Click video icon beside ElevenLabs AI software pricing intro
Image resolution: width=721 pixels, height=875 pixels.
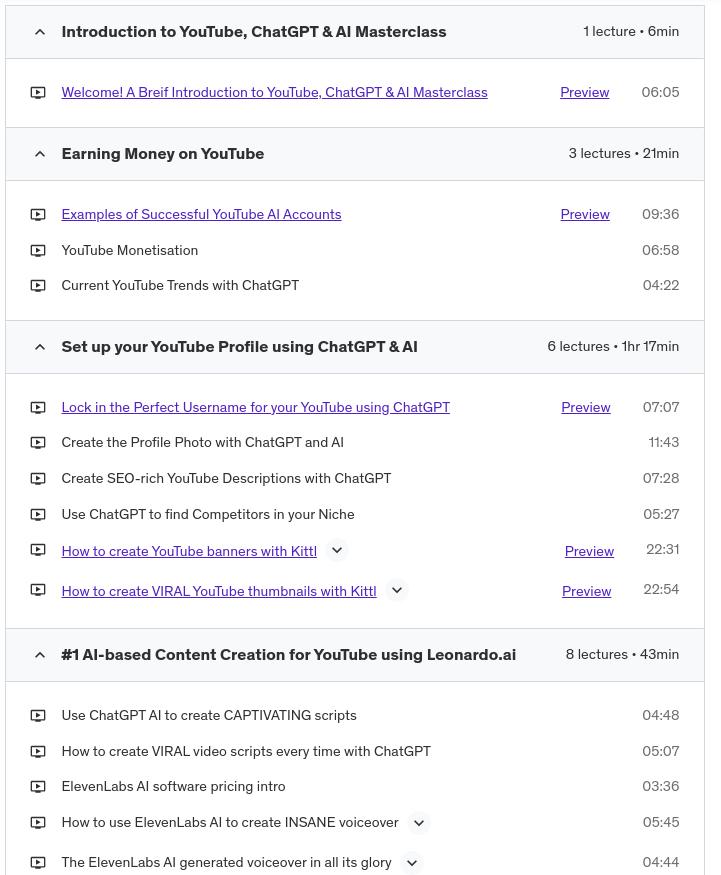pyautogui.click(x=38, y=786)
